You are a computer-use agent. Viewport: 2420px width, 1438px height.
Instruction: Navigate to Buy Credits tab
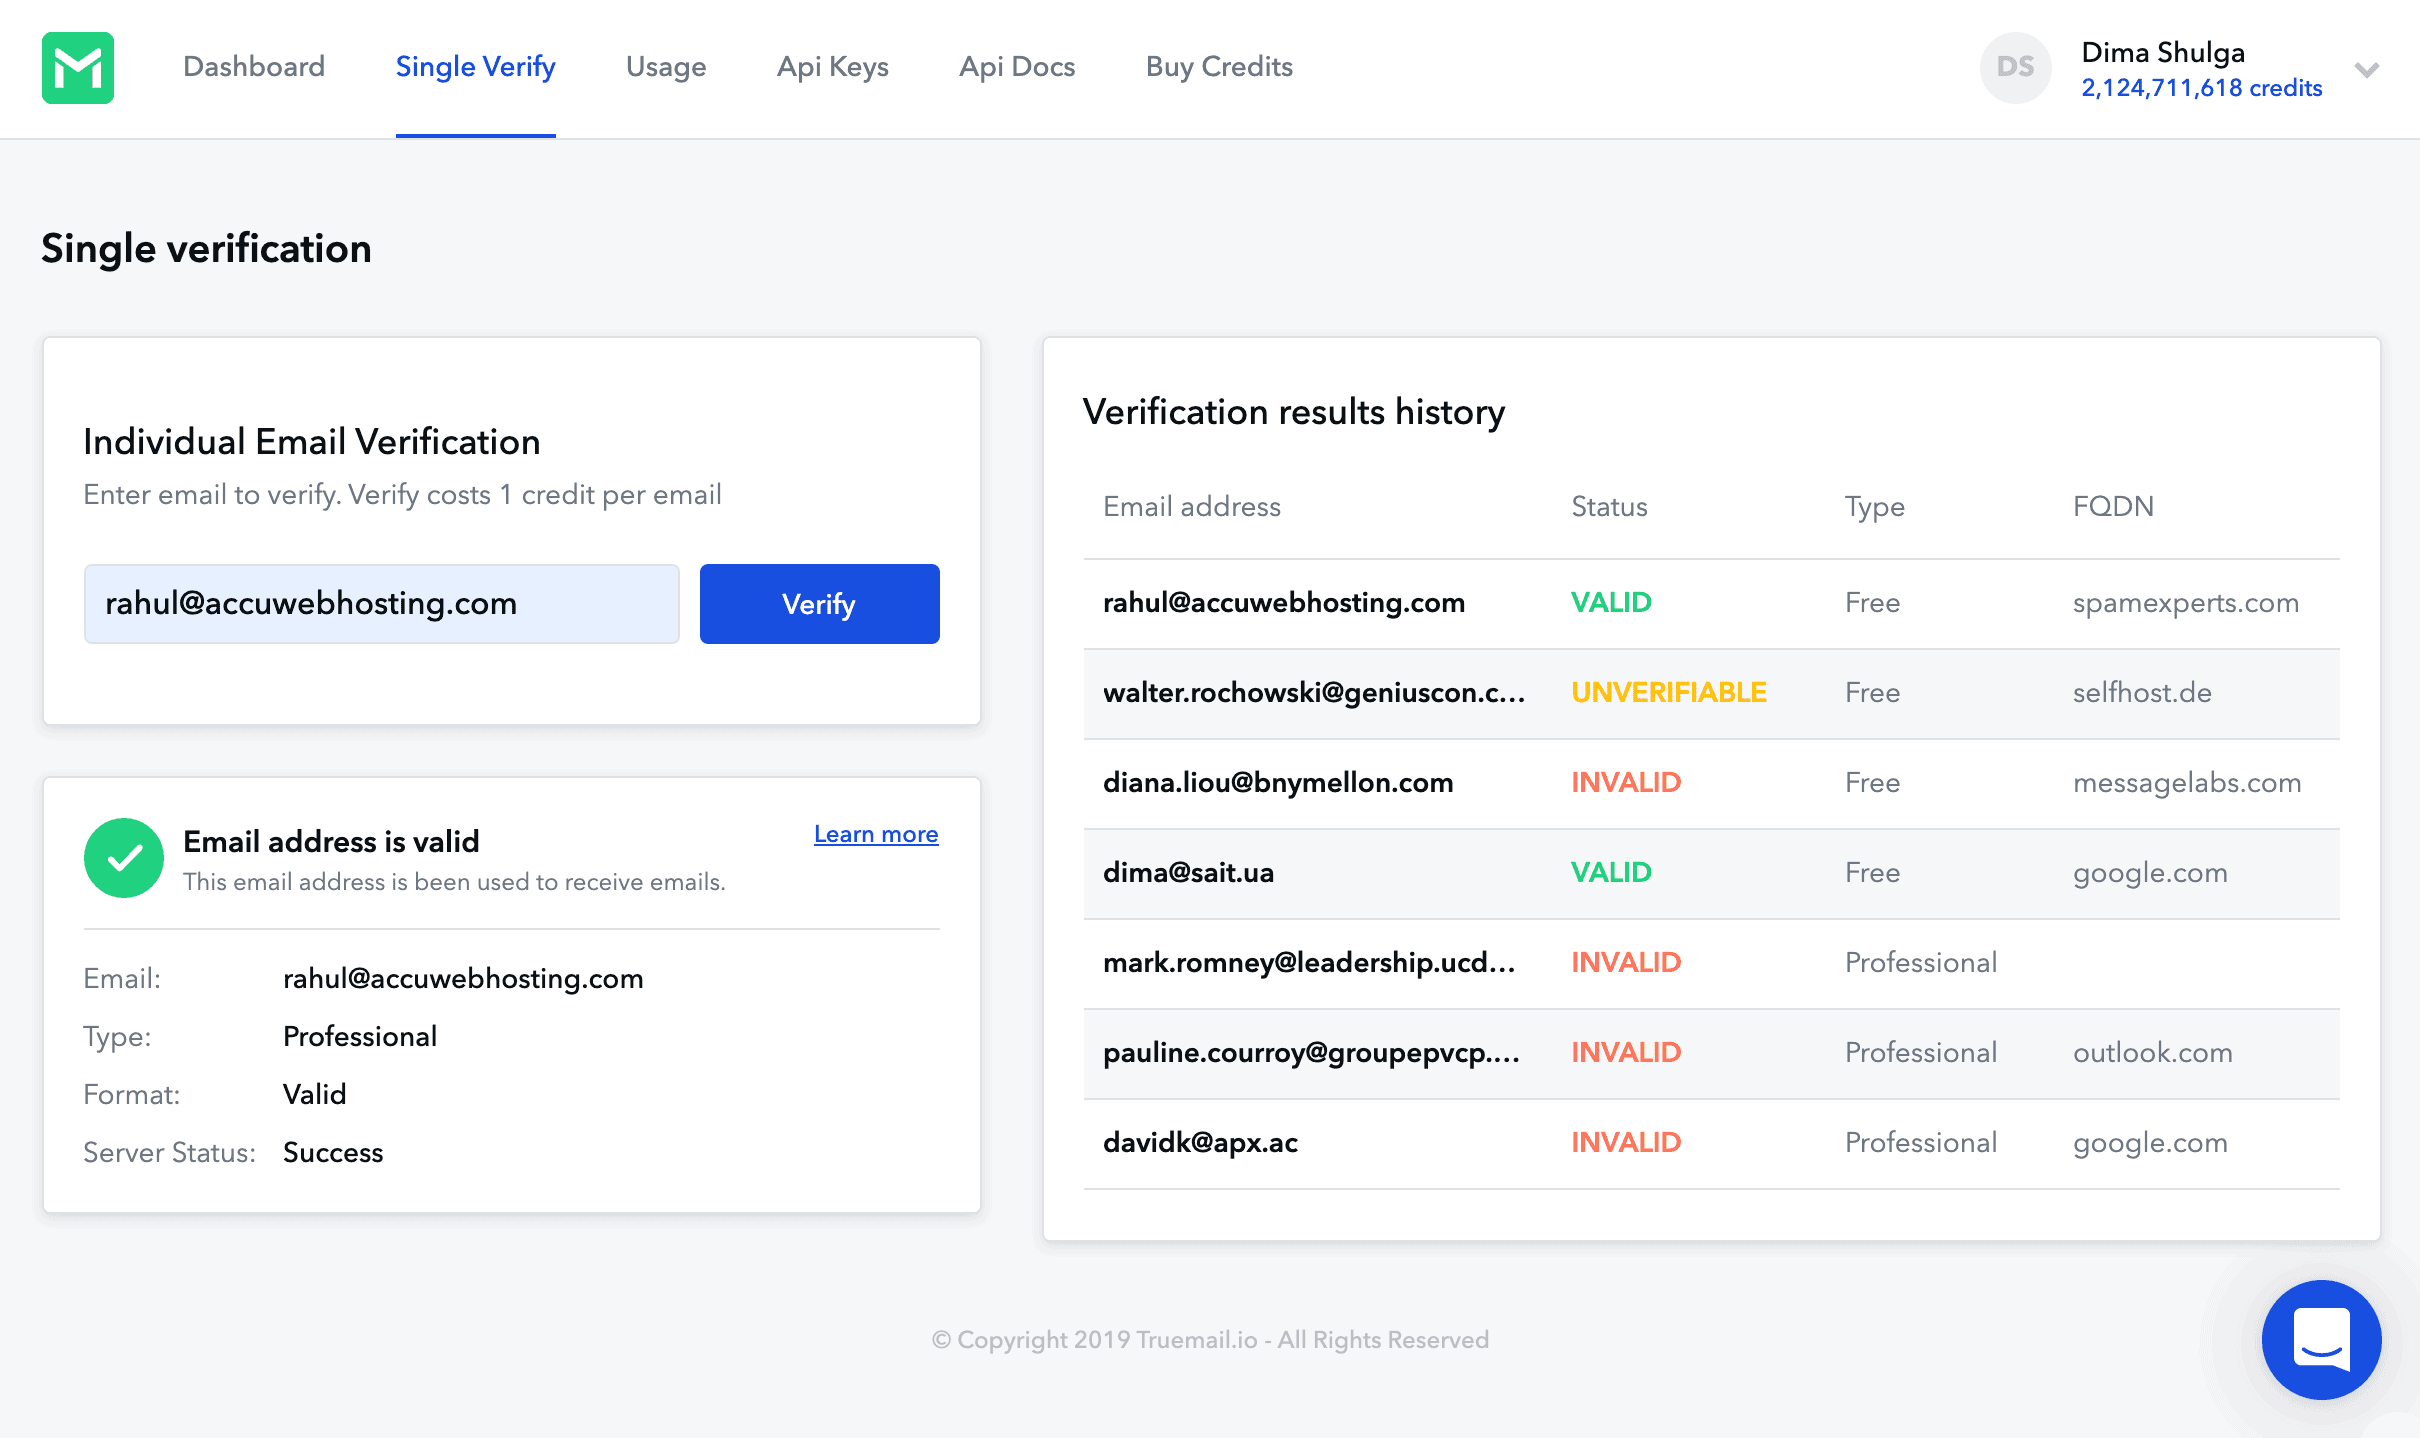tap(1219, 66)
